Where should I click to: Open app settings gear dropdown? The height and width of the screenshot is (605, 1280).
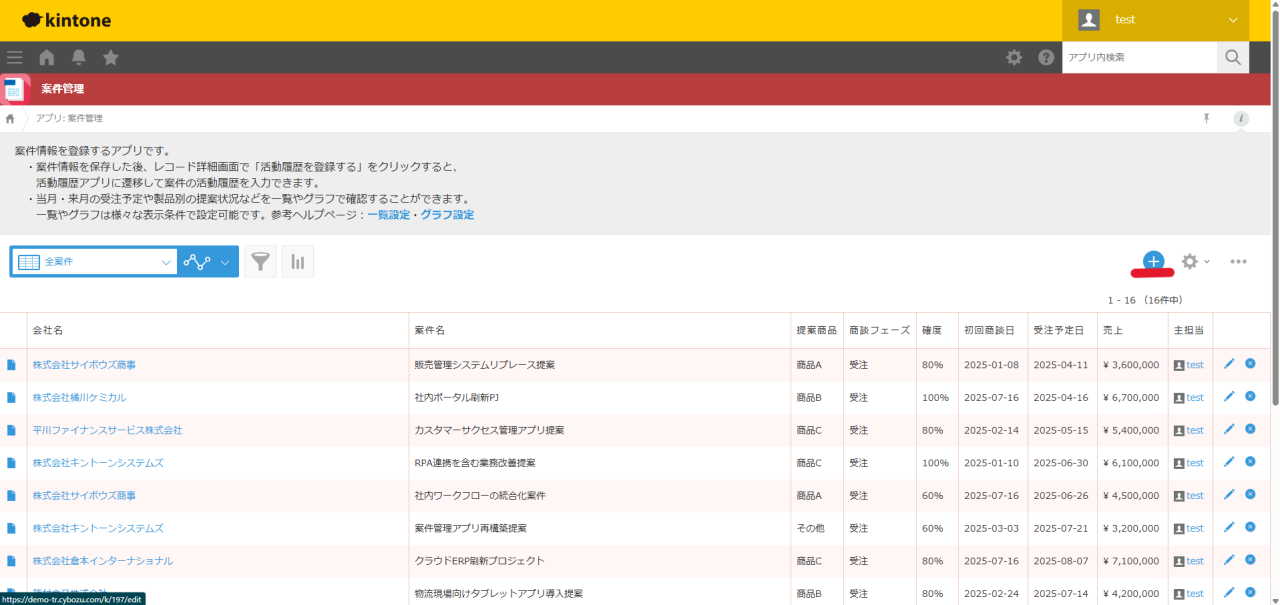(x=1194, y=261)
